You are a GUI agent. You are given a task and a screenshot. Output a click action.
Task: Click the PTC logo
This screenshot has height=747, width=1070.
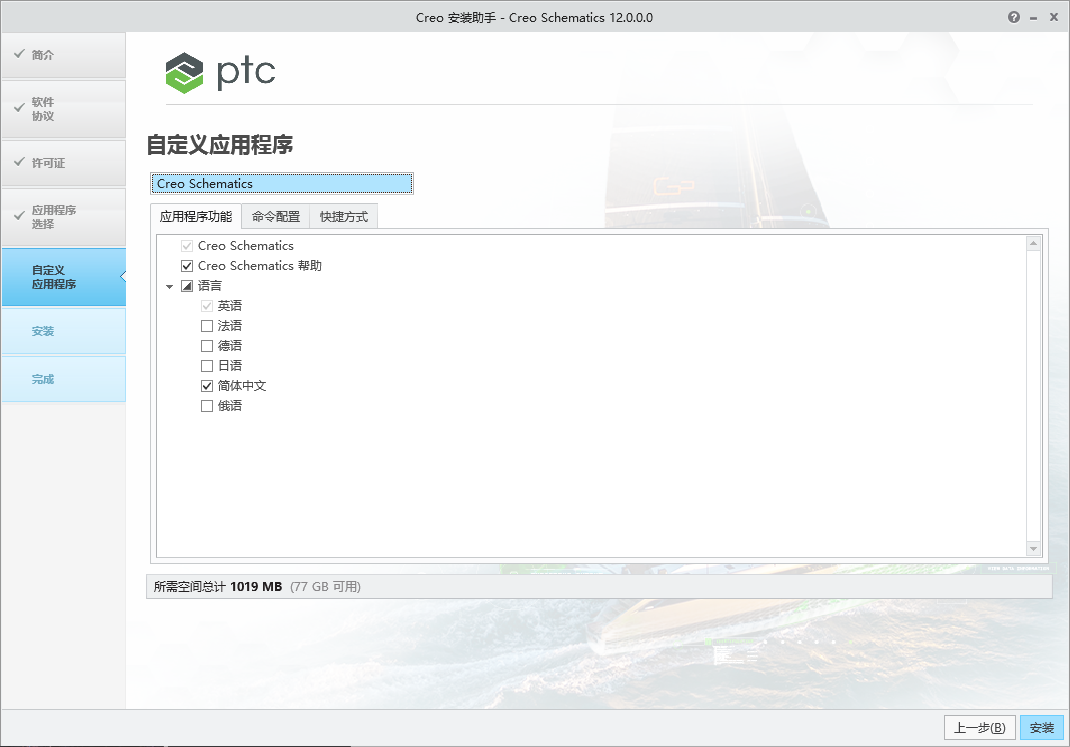tap(220, 72)
